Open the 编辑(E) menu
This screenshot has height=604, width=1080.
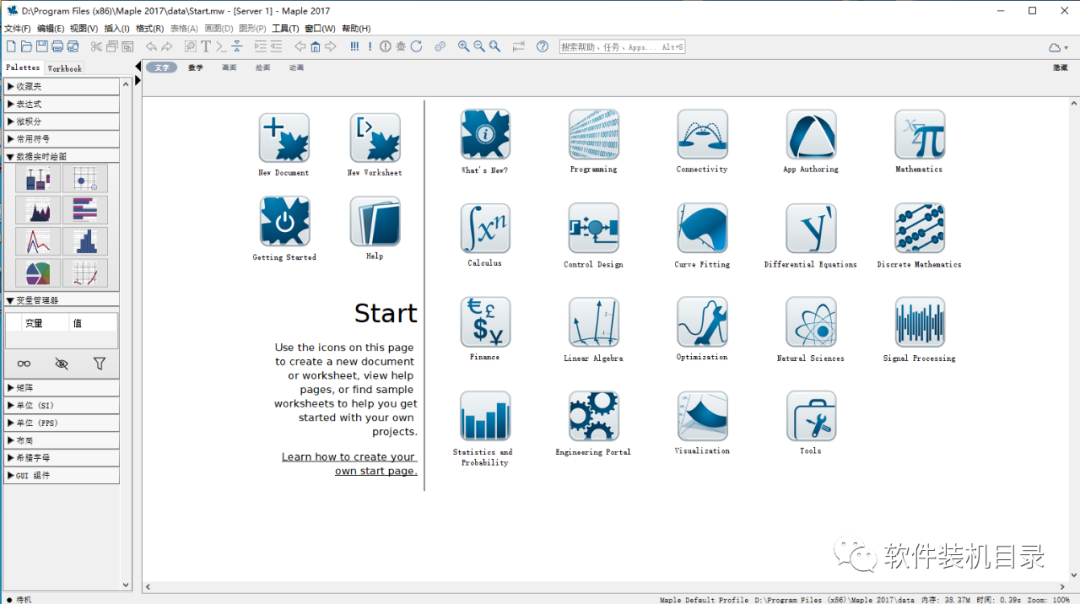(x=50, y=28)
